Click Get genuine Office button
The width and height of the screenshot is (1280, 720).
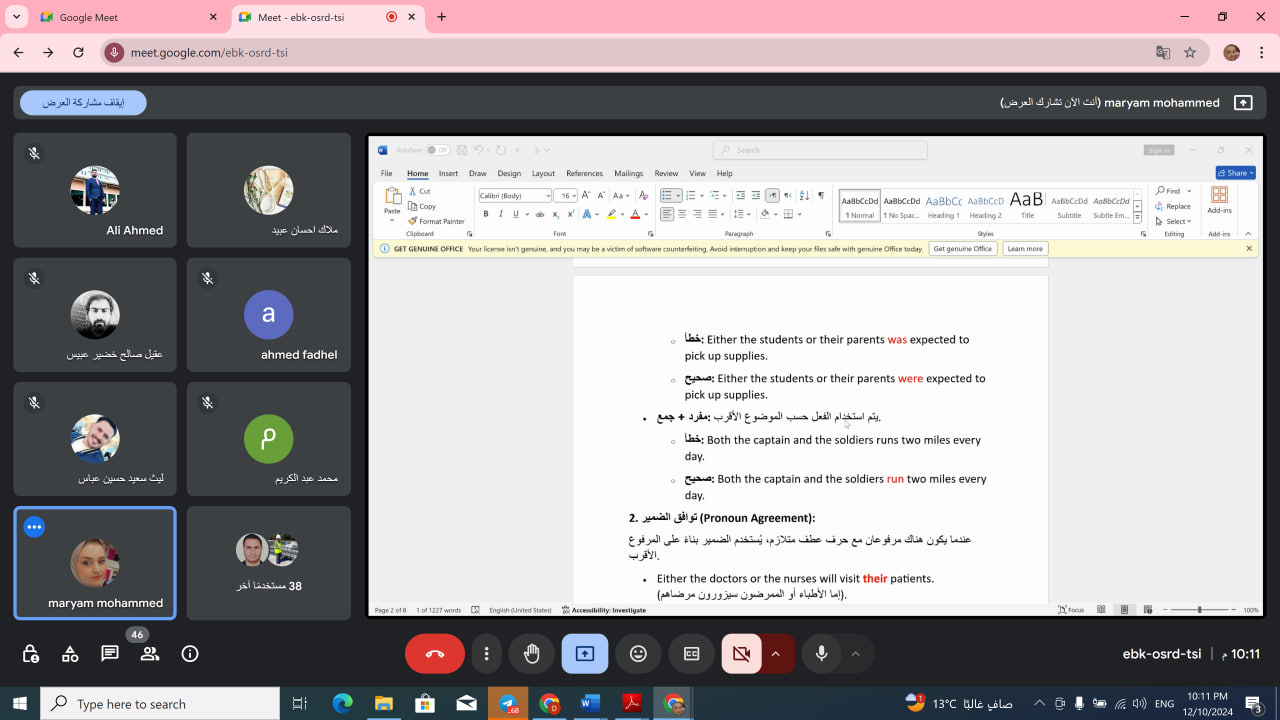point(963,249)
